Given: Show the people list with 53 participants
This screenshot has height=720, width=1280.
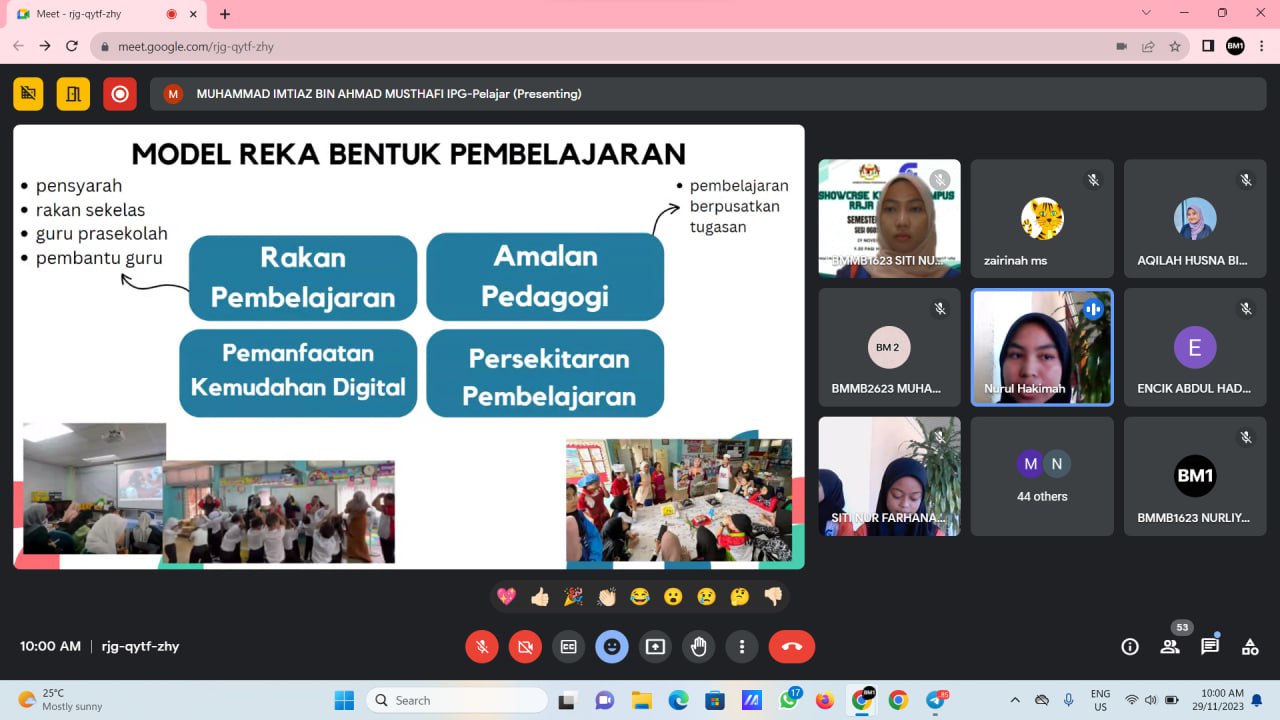Looking at the screenshot, I should tap(1170, 647).
